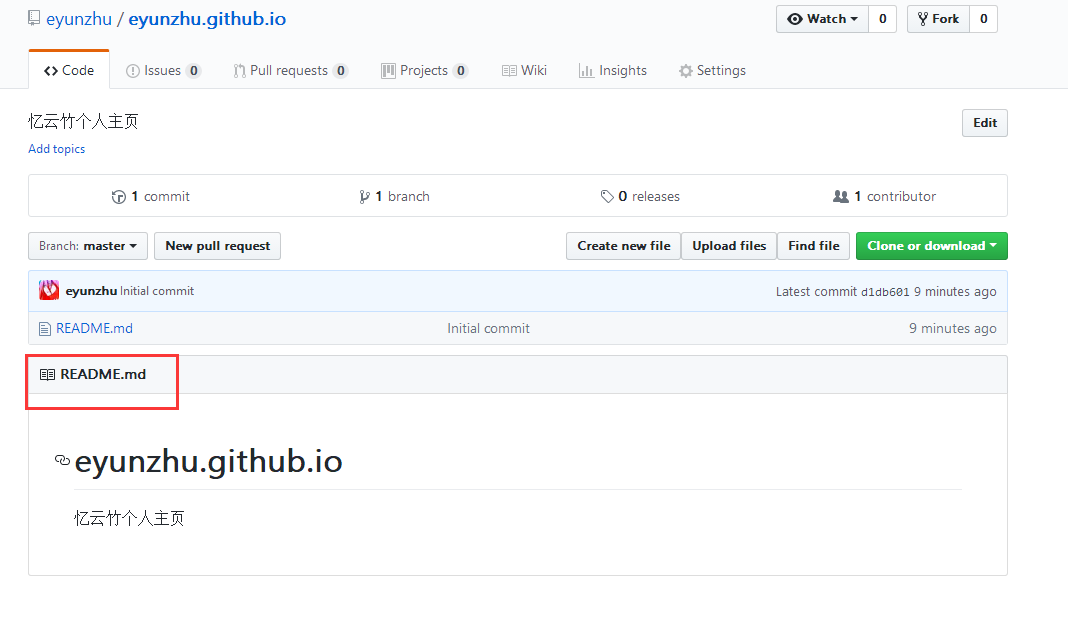1068x617 pixels.
Task: Click the Settings tab gear icon
Action: pos(685,71)
